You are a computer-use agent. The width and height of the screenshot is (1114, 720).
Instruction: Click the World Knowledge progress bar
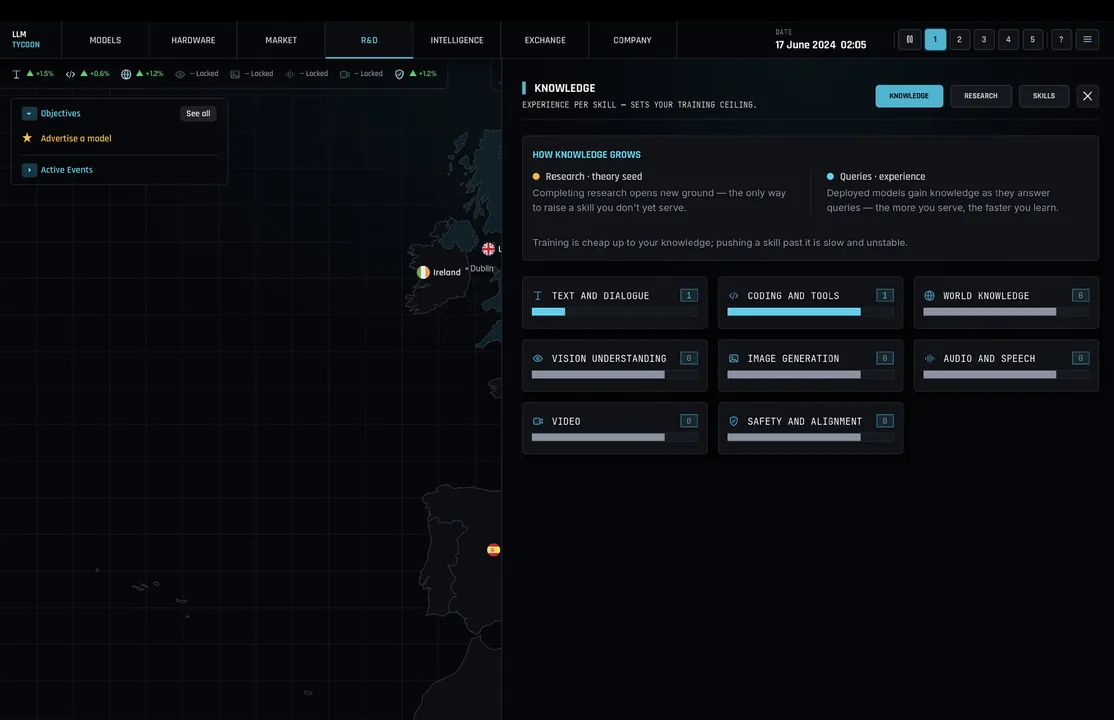tap(1006, 312)
